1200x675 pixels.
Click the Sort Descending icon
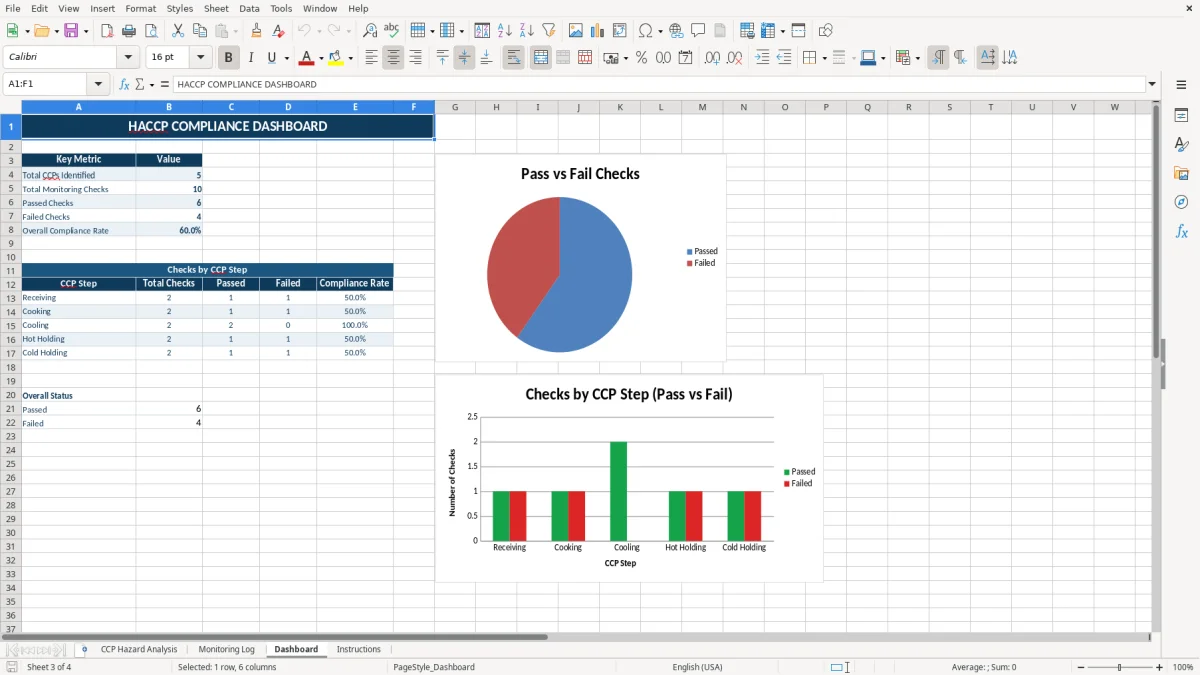527,31
